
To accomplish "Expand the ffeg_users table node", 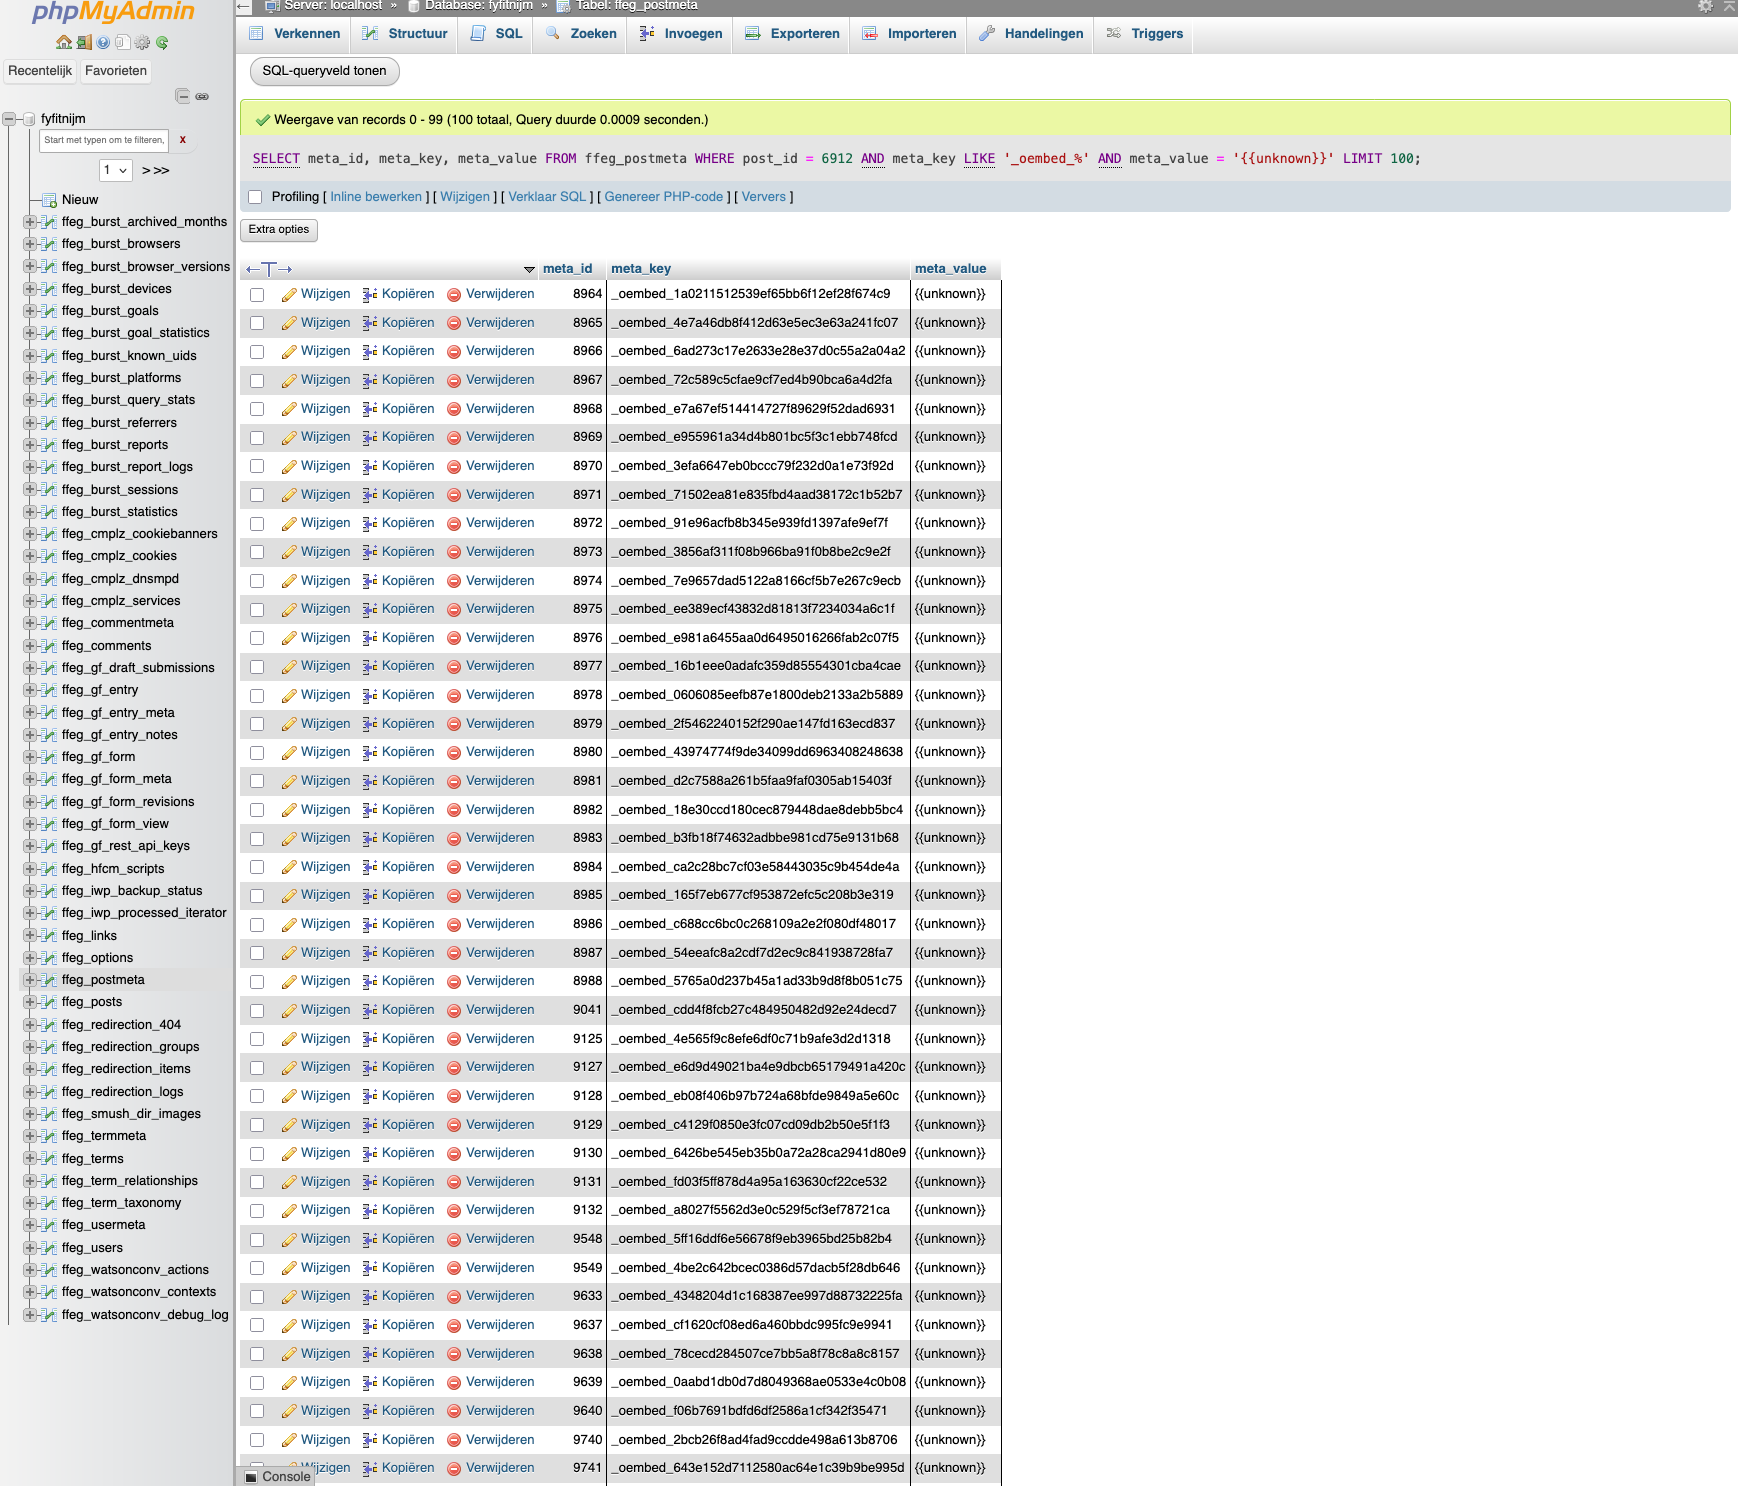I will [x=30, y=1248].
